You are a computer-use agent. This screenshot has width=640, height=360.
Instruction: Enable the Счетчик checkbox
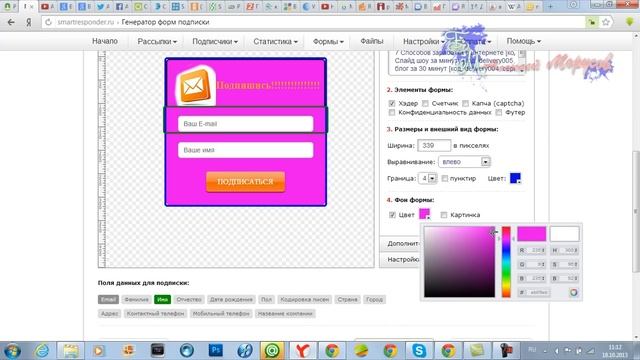tap(425, 103)
